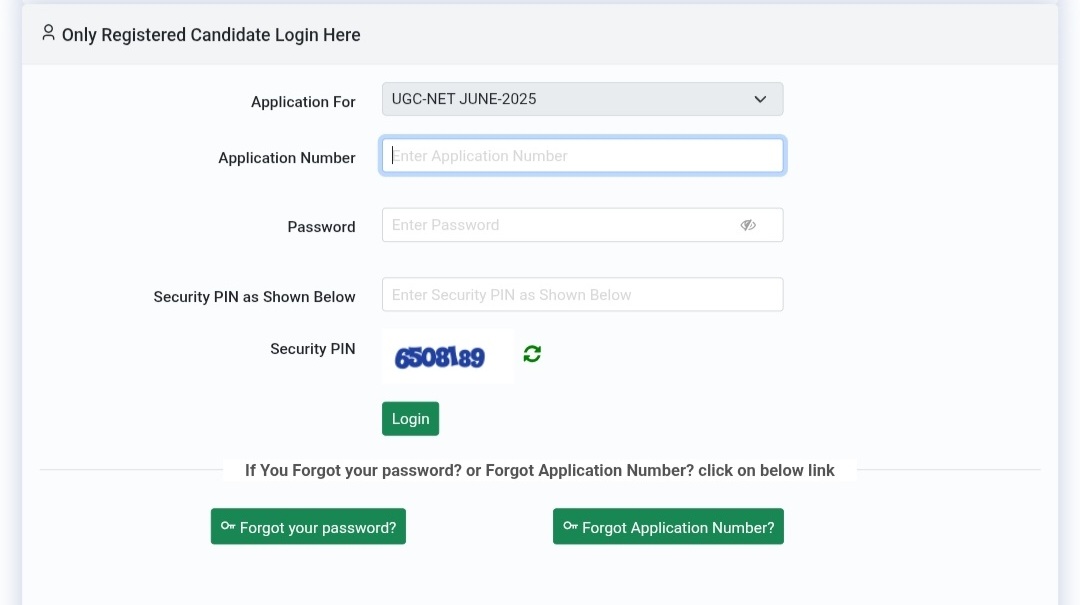This screenshot has width=1080, height=605.
Task: Click the Application For label
Action: 303,102
